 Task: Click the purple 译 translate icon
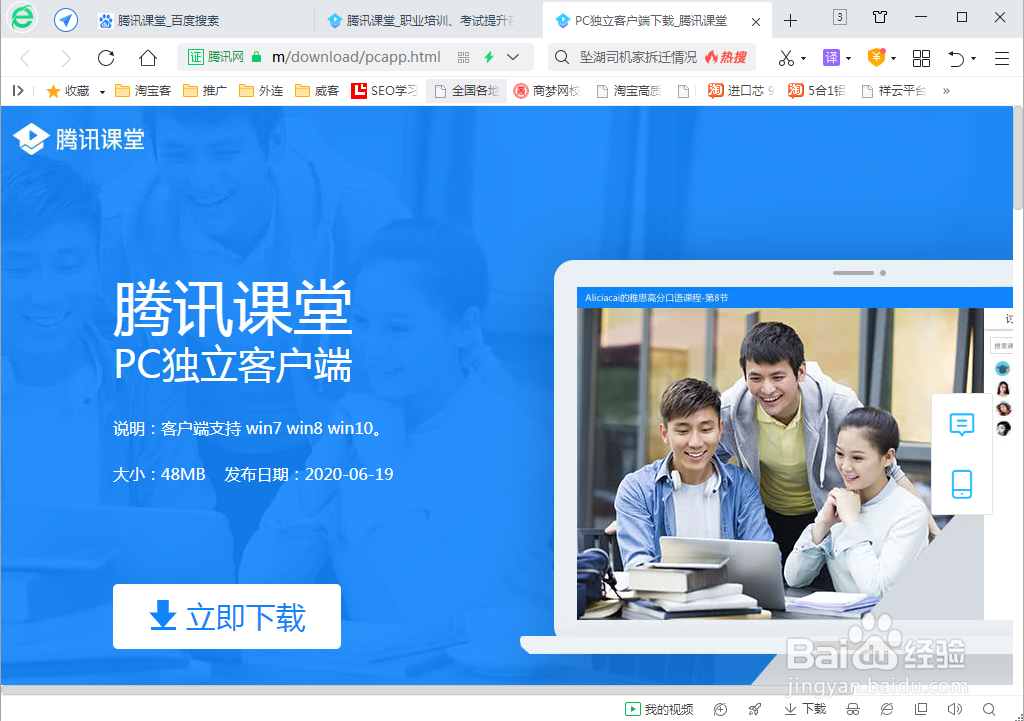tap(831, 57)
